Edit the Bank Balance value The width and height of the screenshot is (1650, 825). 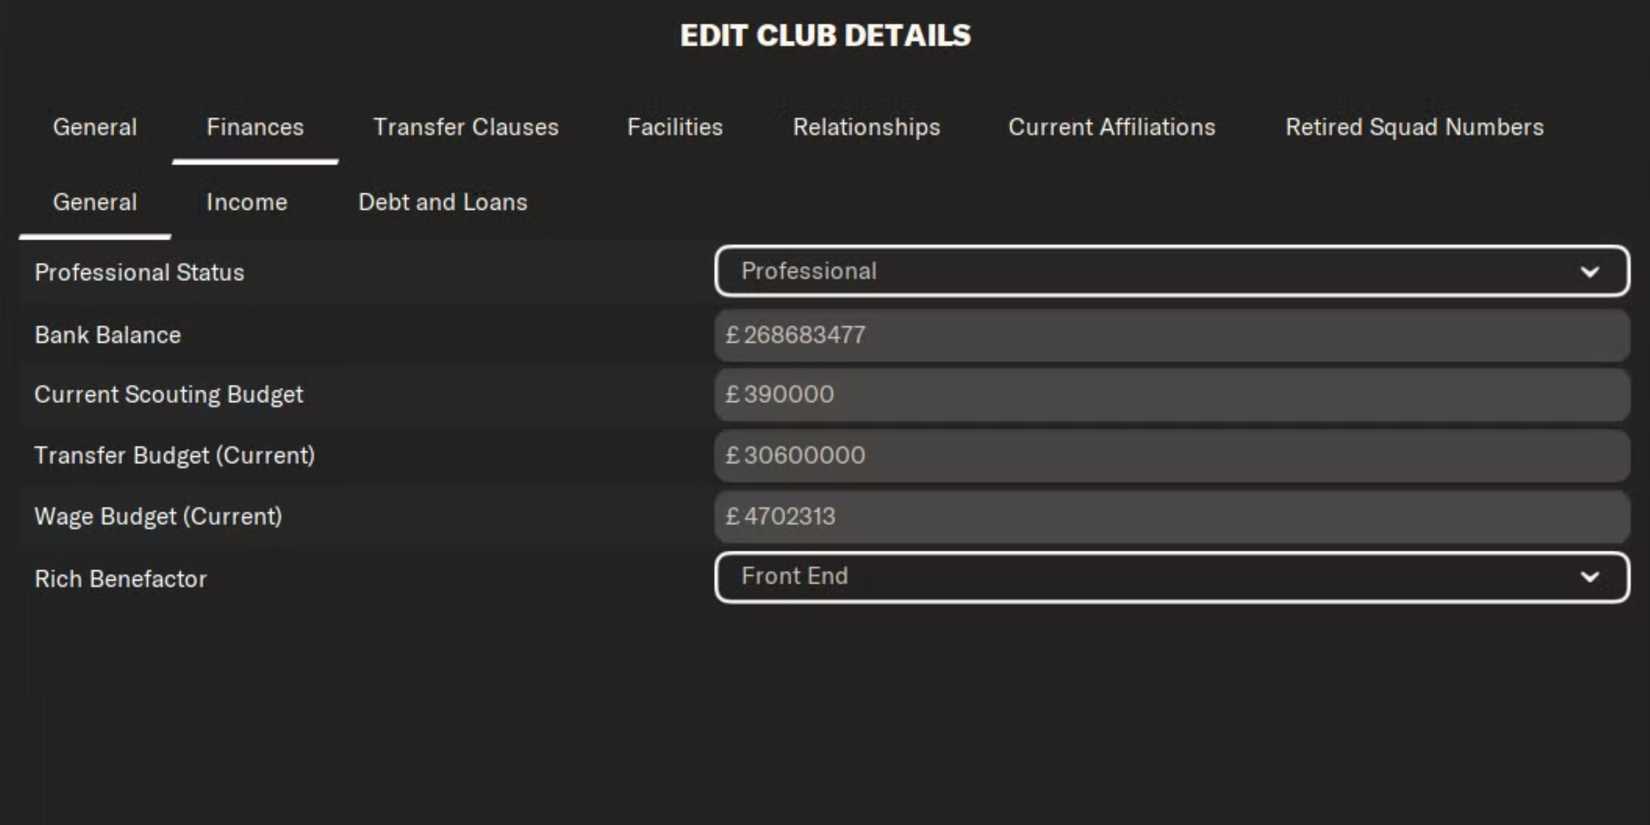(1170, 335)
